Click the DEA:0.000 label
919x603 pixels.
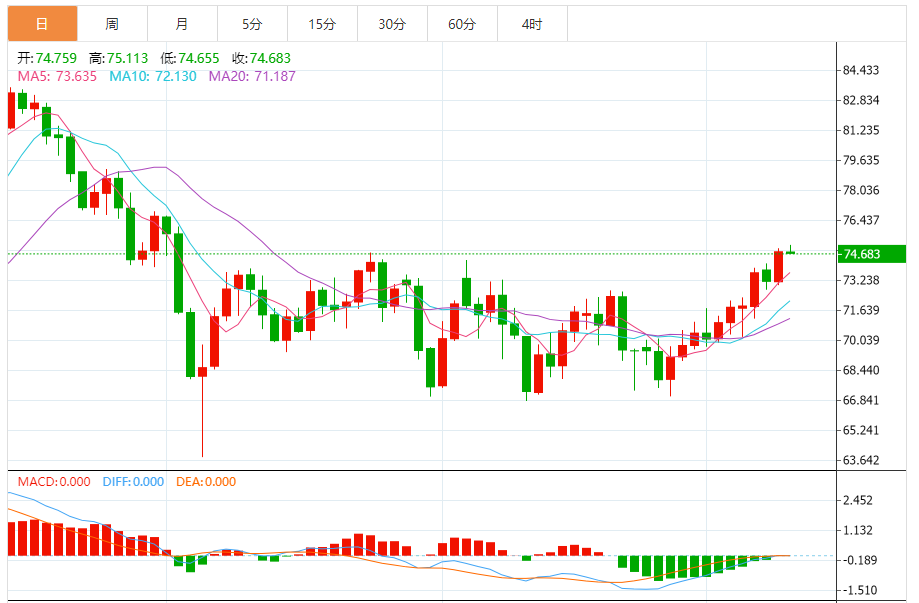(206, 482)
